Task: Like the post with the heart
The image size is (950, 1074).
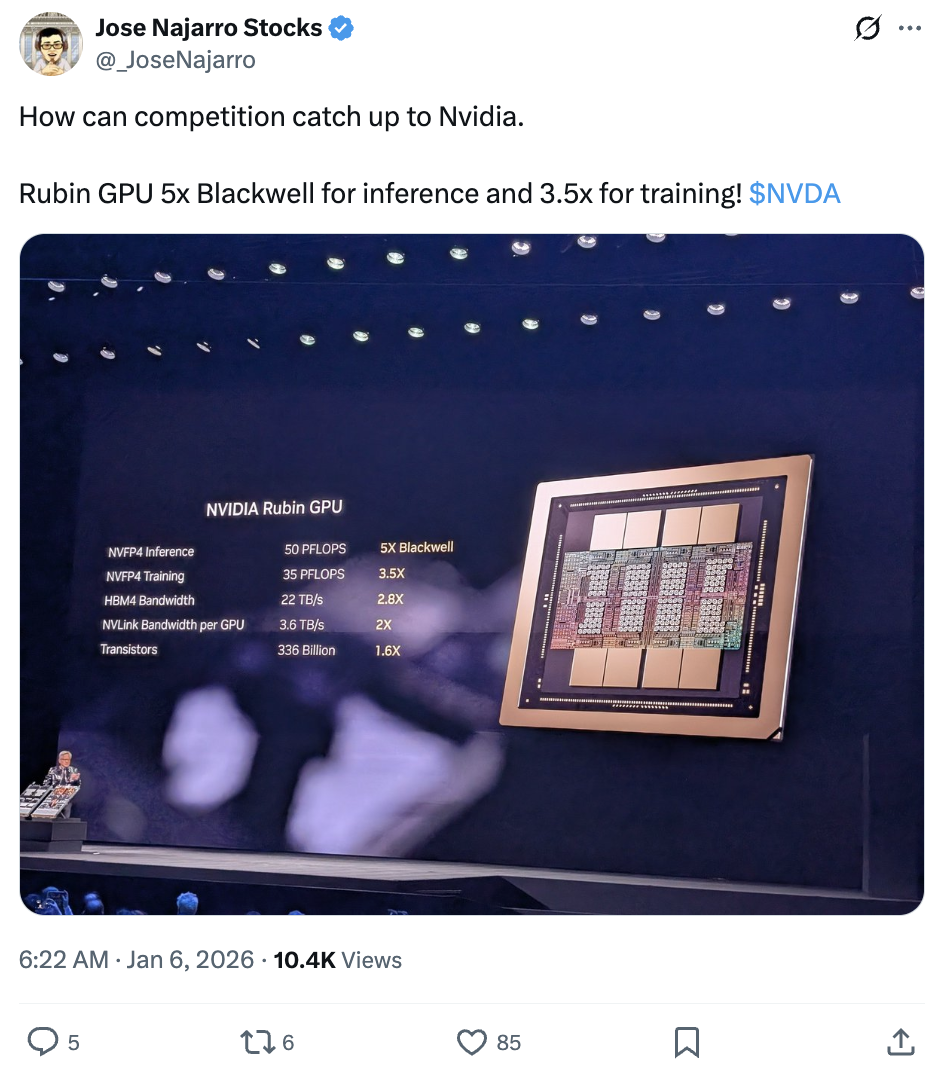Action: [x=471, y=1042]
